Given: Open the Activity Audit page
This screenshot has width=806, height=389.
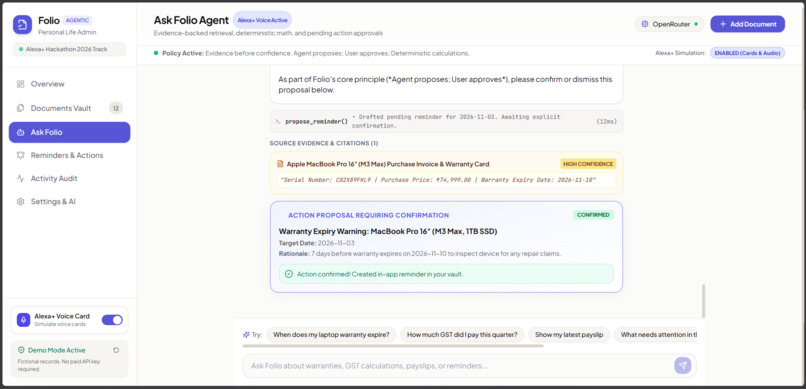Looking at the screenshot, I should (x=69, y=178).
